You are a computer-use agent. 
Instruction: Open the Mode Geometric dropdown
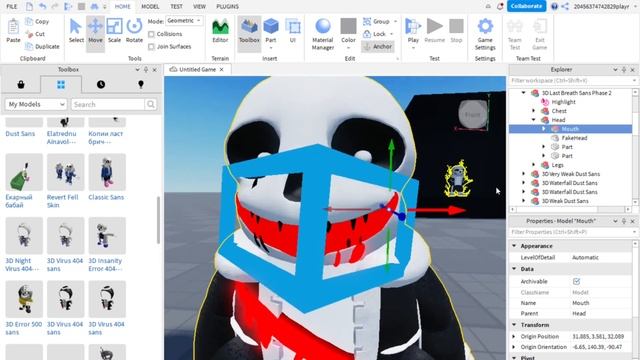184,20
